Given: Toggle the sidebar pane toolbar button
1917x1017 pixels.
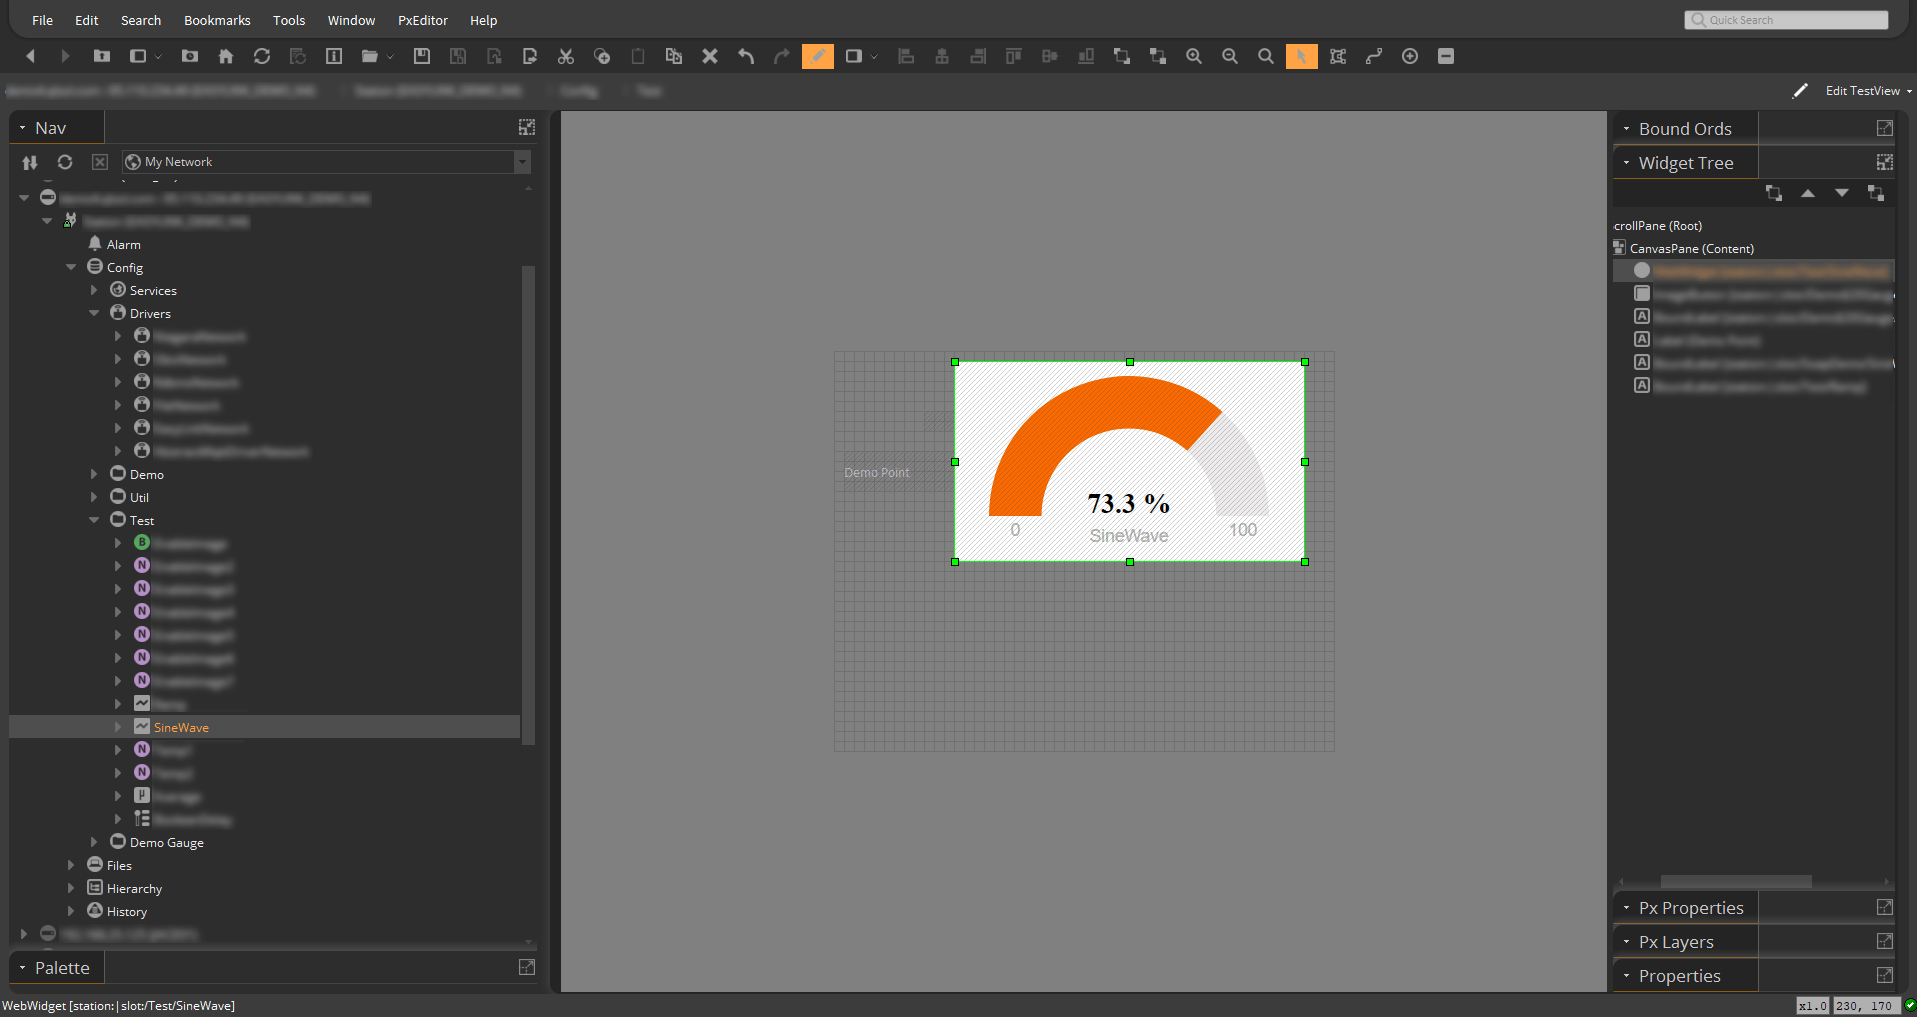Looking at the screenshot, I should click(138, 56).
